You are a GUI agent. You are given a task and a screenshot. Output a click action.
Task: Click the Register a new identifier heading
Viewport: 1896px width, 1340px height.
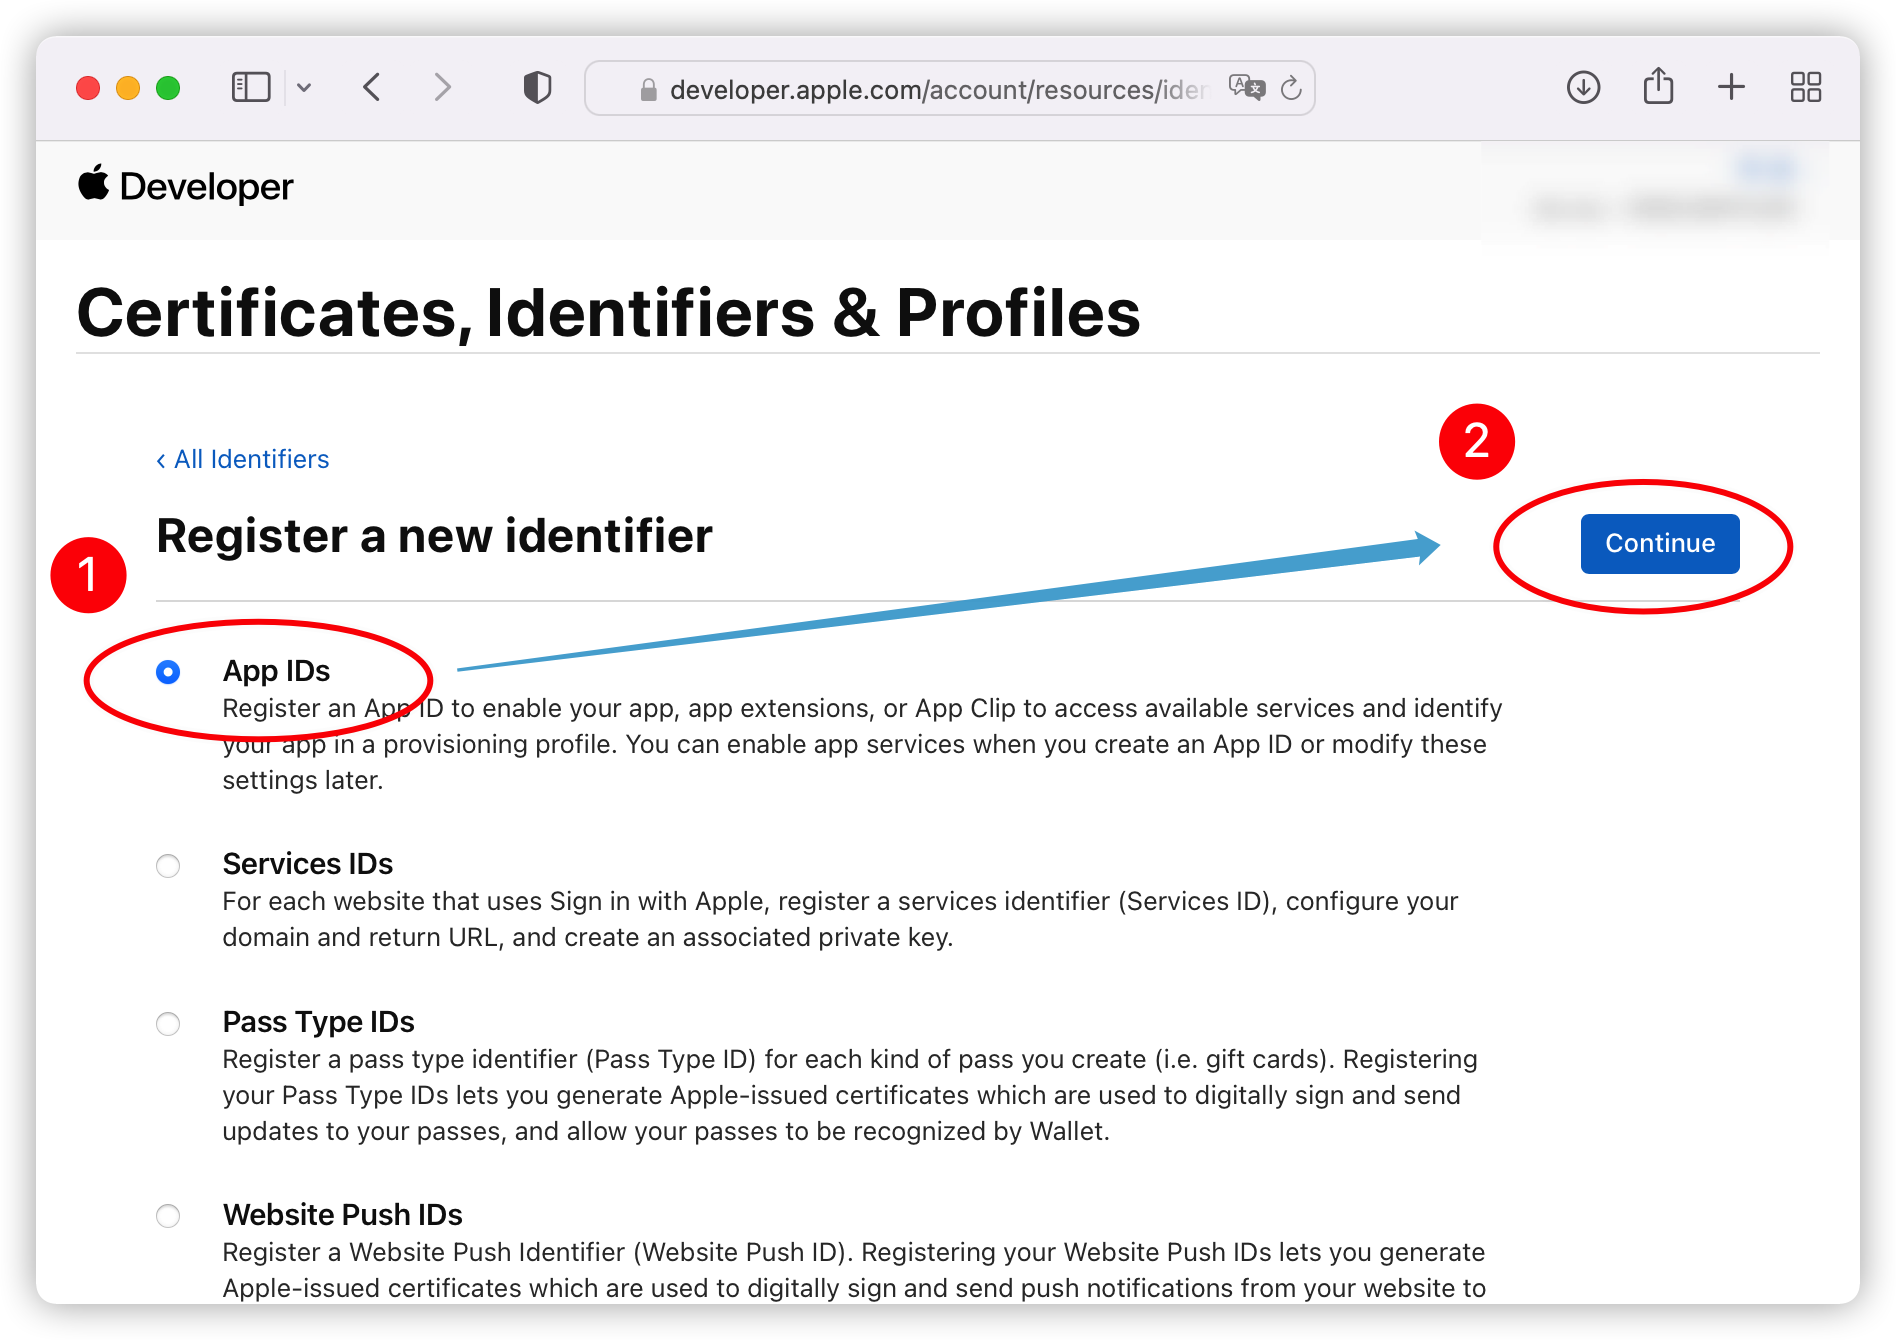[x=435, y=536]
